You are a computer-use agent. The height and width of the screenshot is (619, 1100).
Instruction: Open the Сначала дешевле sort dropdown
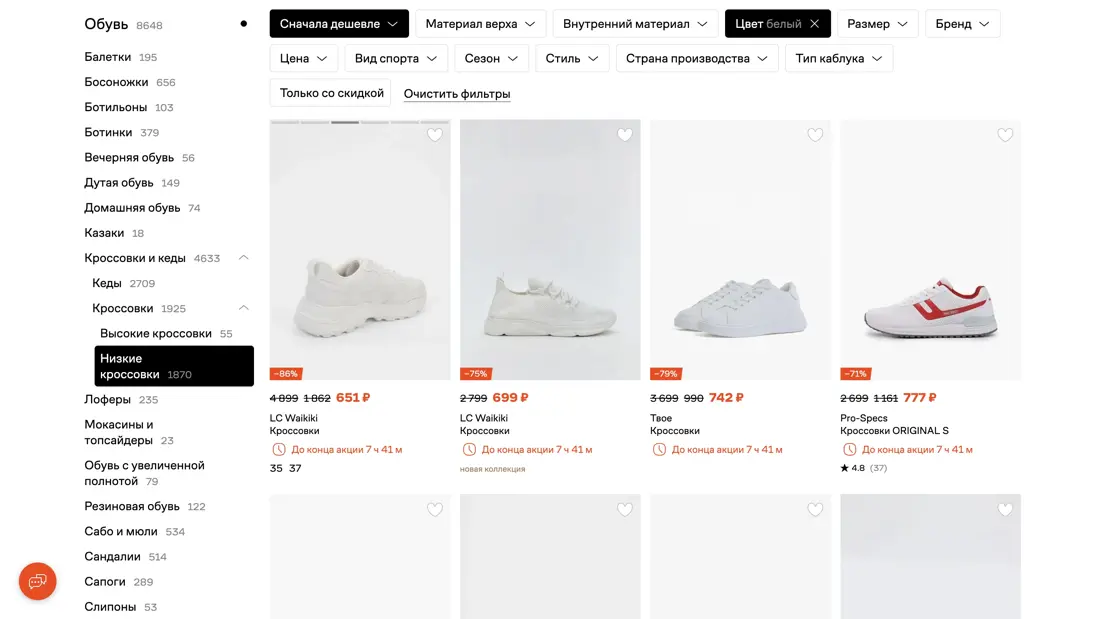coord(339,24)
